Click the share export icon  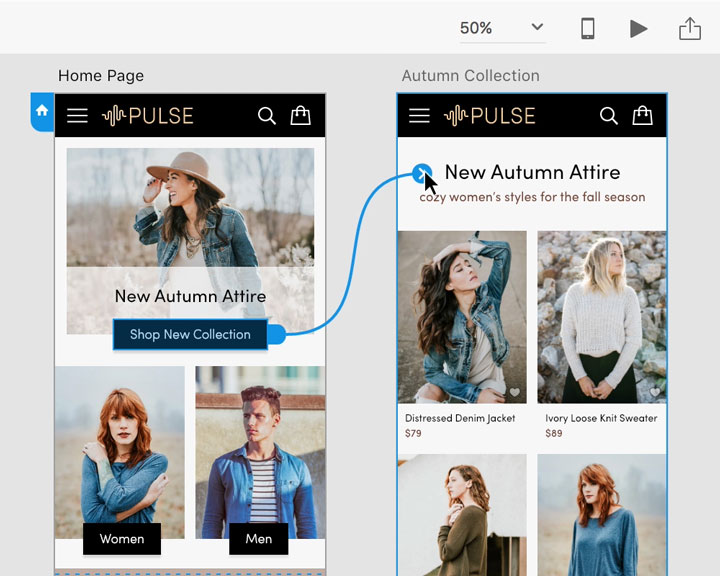tap(689, 29)
